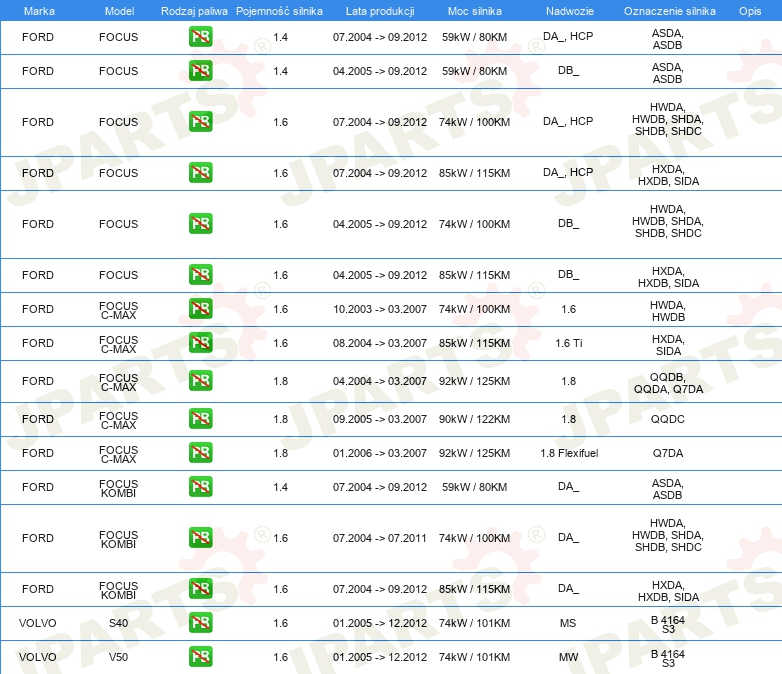Select the QQDC engine code cell
782x674 pixels.
(x=667, y=419)
